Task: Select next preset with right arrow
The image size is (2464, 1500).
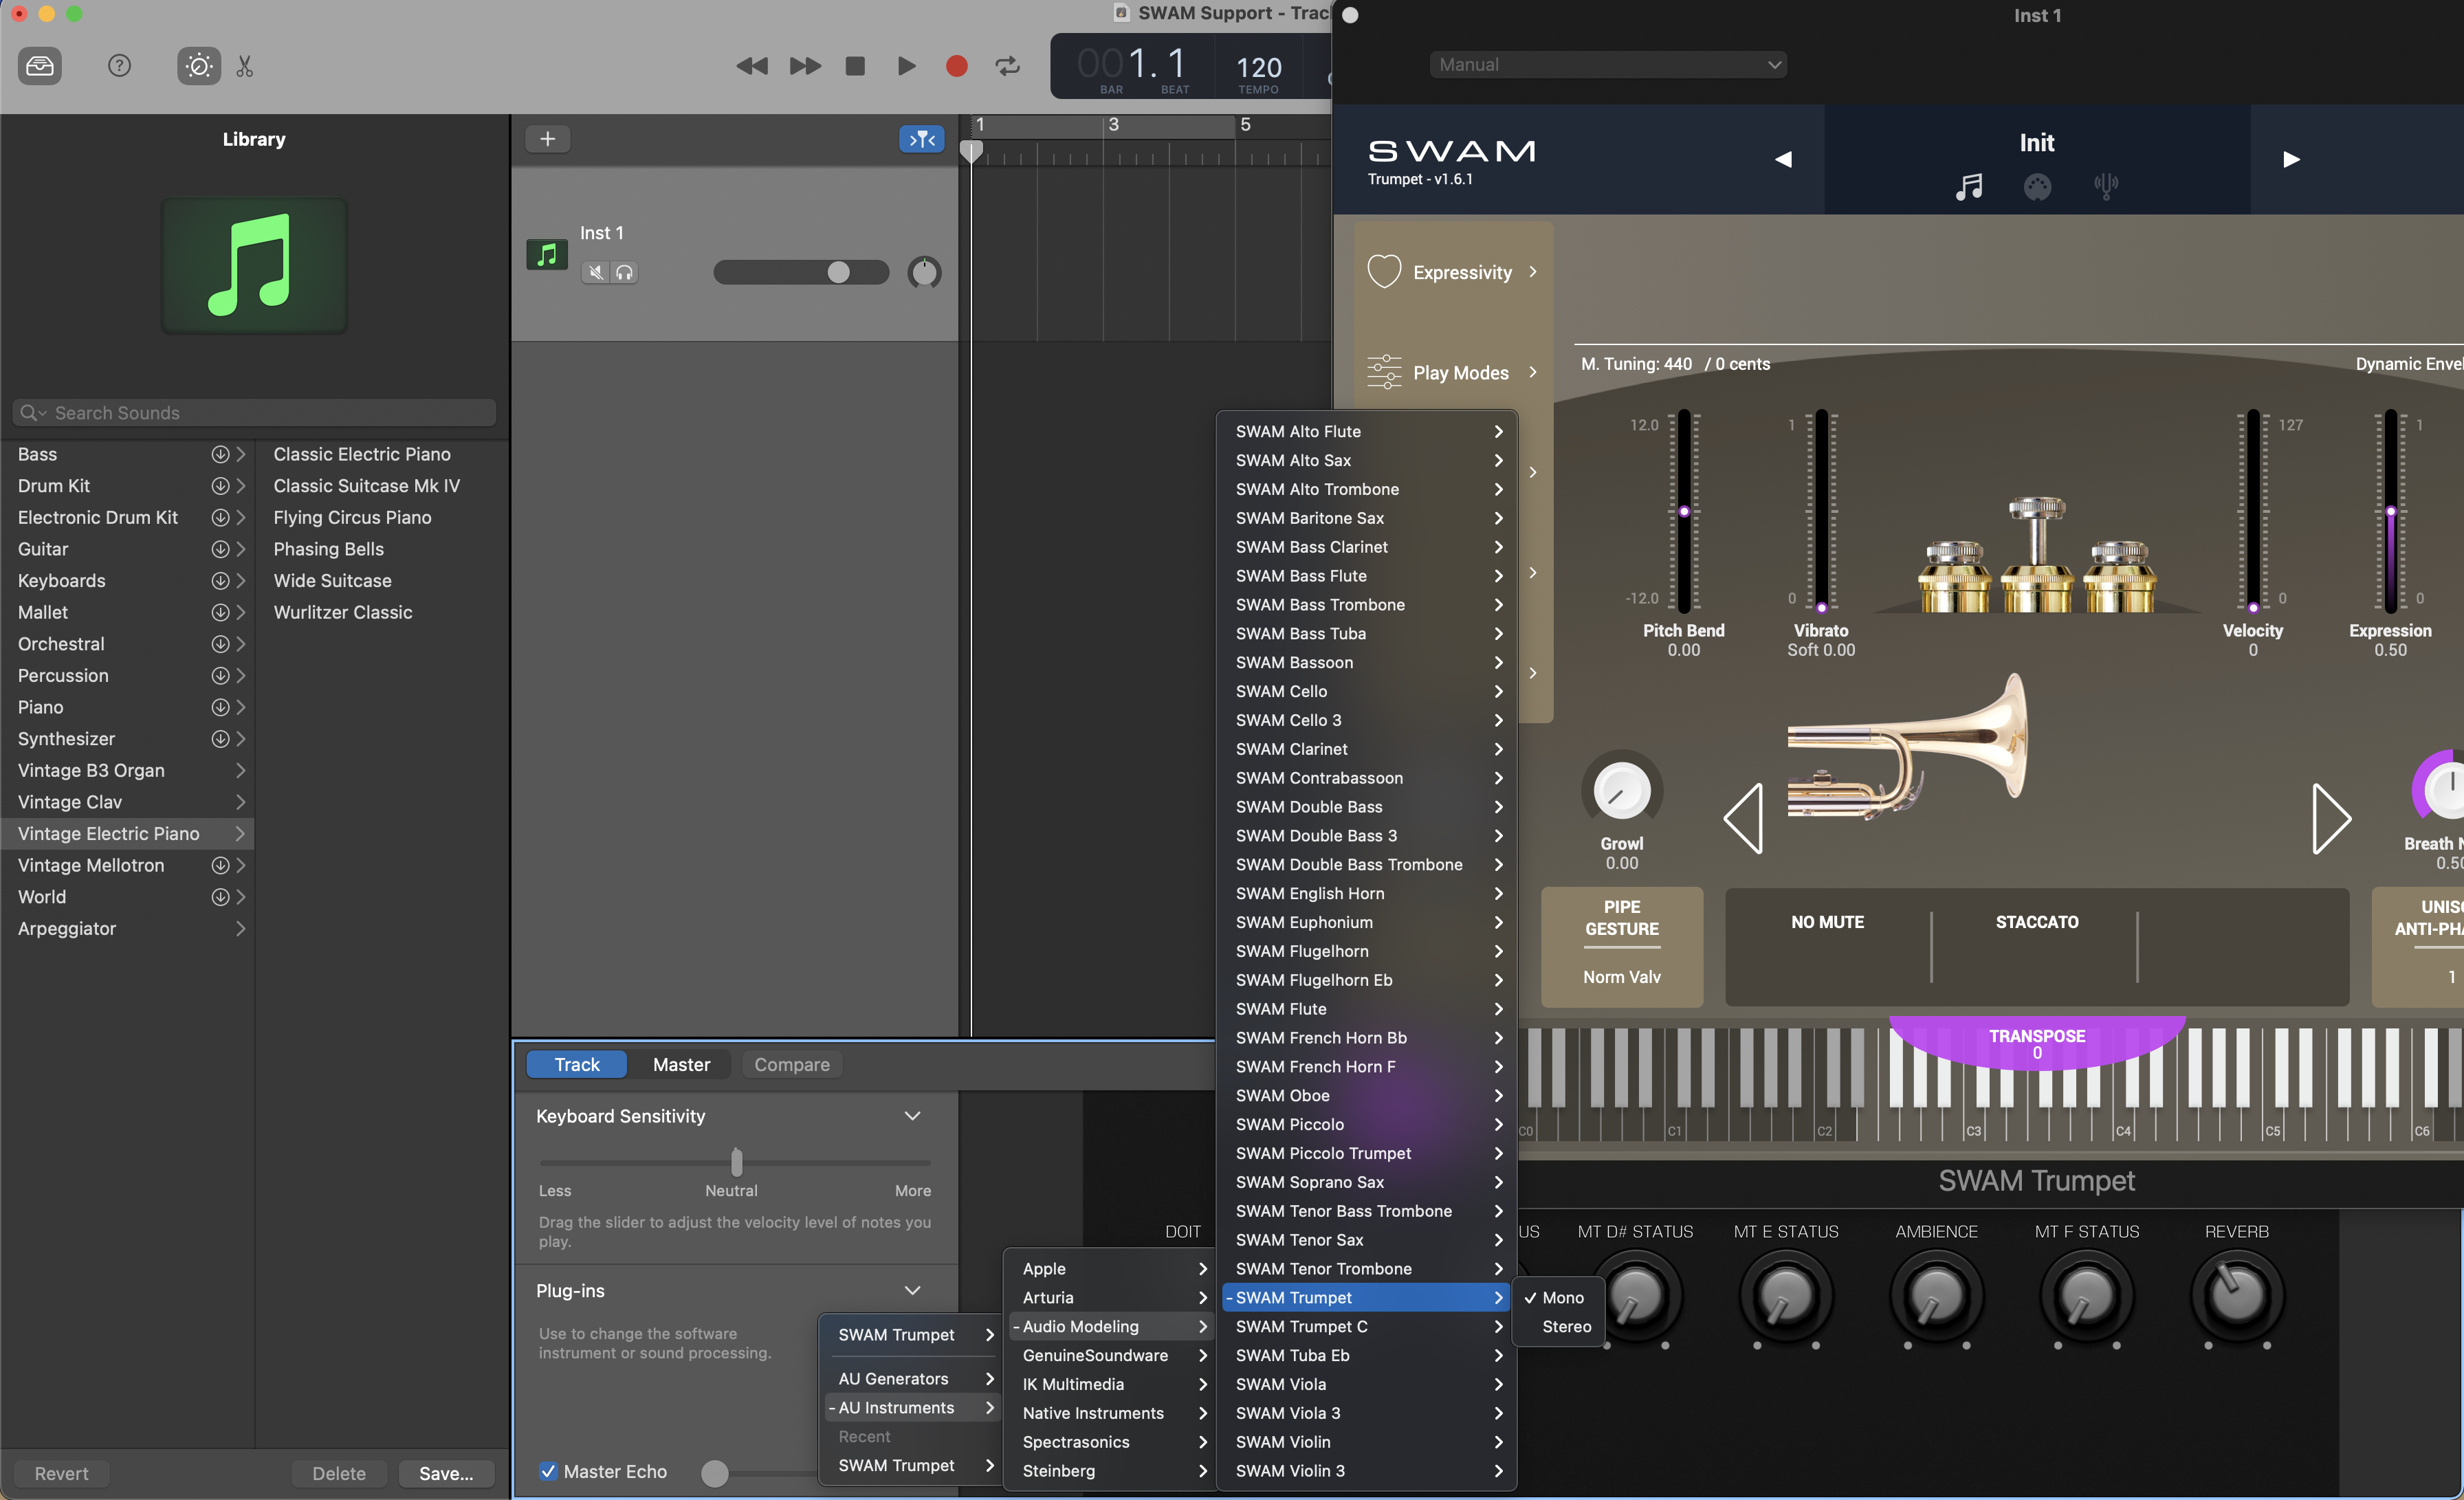Action: [x=2291, y=159]
